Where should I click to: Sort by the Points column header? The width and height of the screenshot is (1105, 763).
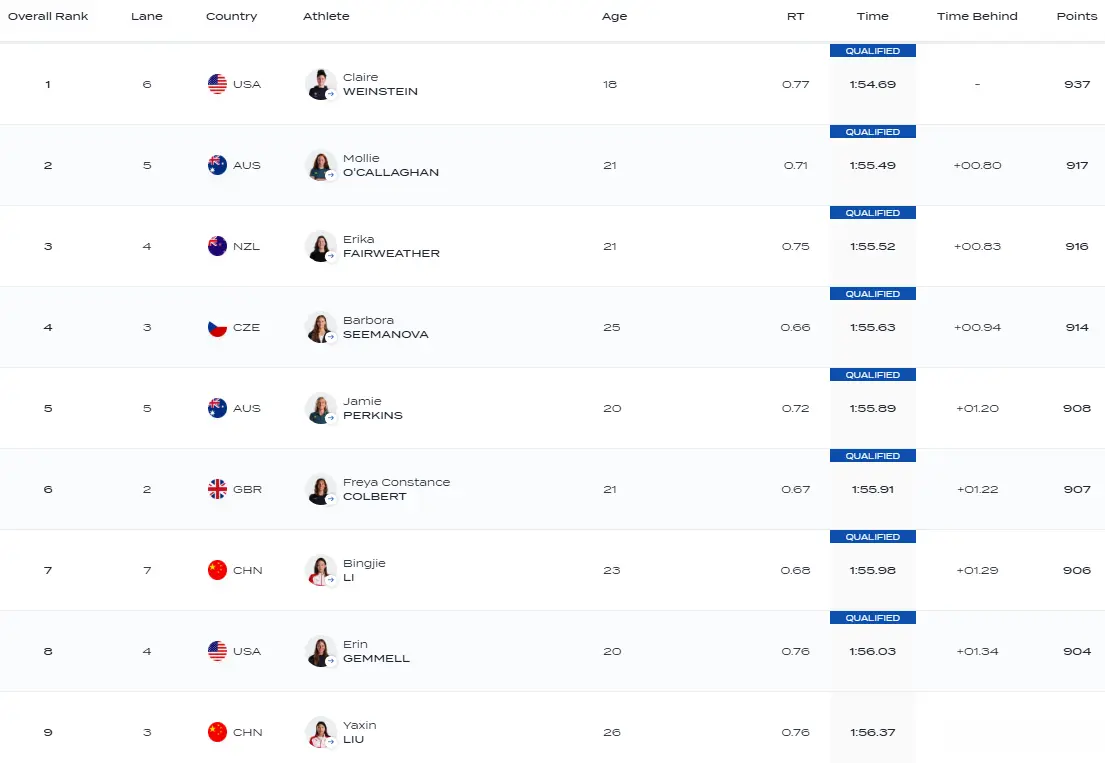click(1077, 16)
